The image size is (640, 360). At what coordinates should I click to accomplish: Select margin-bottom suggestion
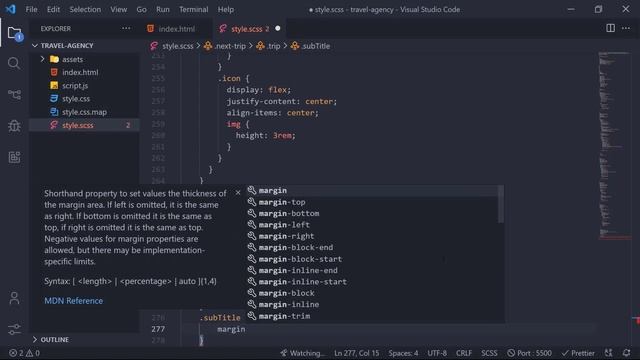371,213
